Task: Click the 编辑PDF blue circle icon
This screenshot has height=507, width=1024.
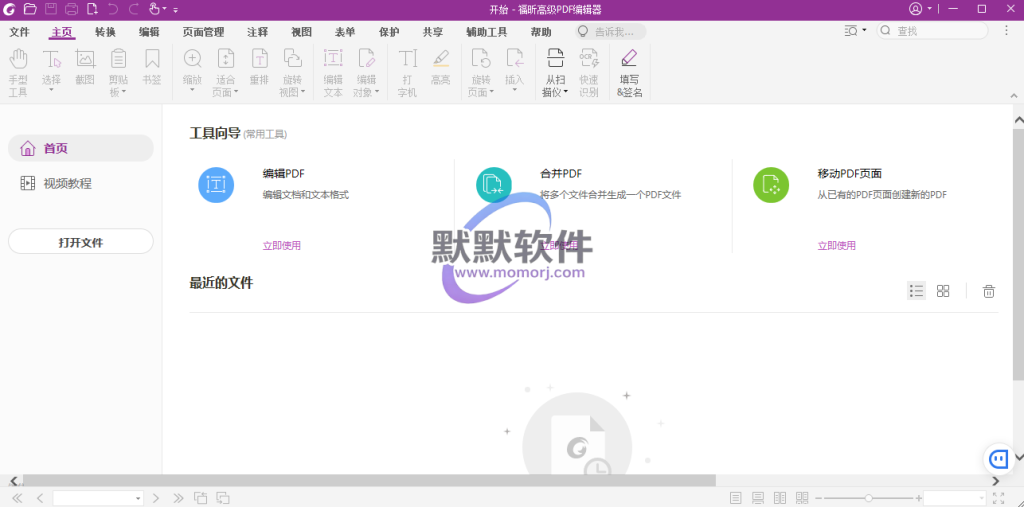Action: coord(215,185)
